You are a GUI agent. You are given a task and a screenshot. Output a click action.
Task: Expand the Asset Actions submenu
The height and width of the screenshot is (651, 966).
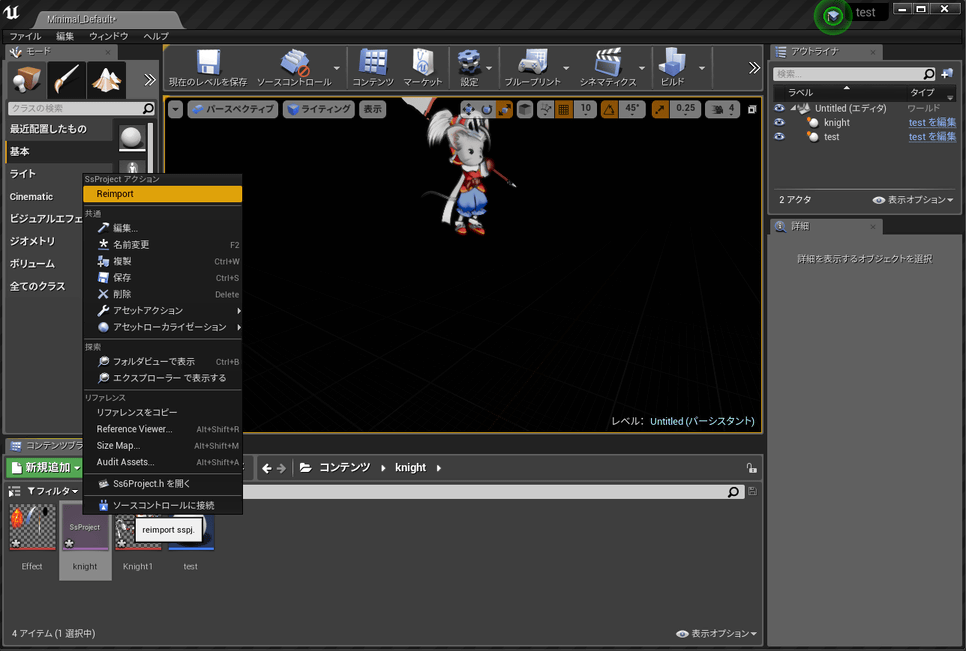pos(163,310)
